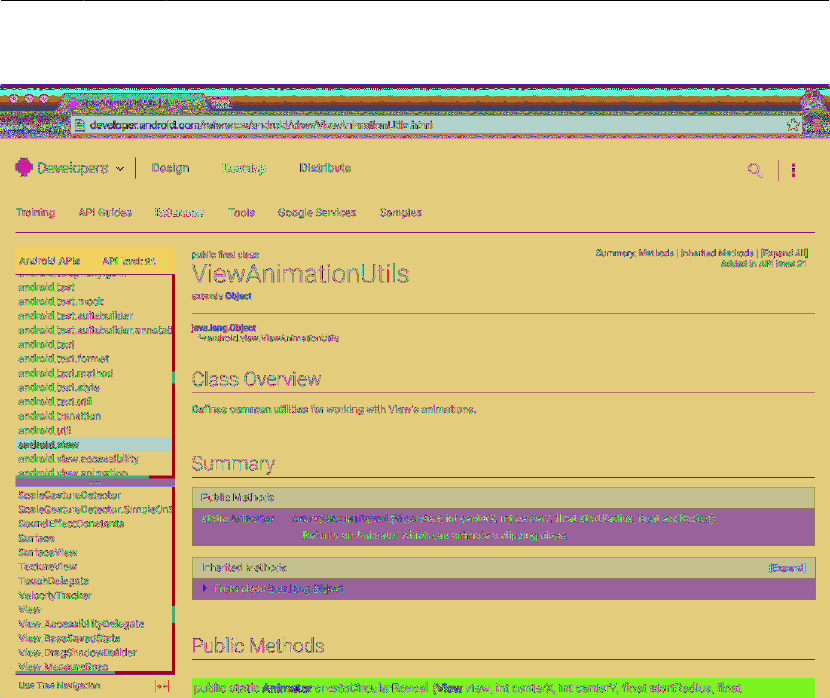Image resolution: width=830 pixels, height=698 pixels.
Task: Click the package list vertical scrollbar
Action: [173, 376]
